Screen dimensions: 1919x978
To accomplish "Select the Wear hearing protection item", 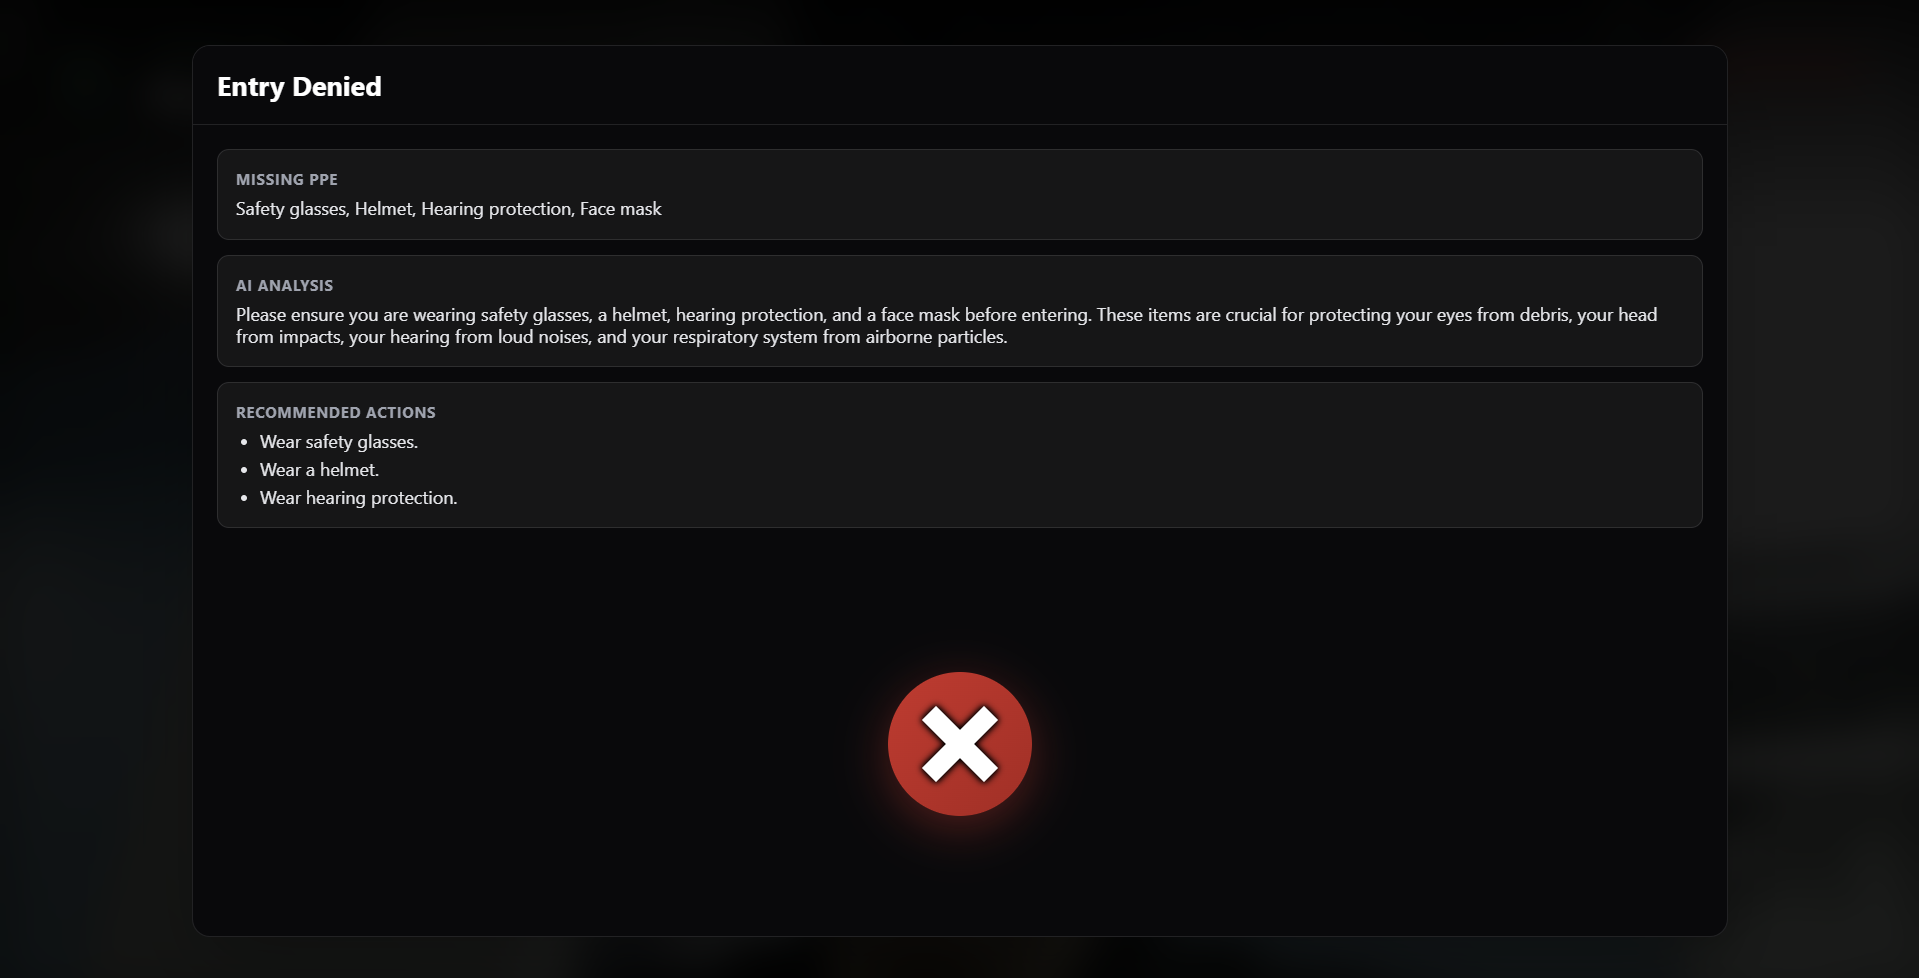I will click(359, 498).
